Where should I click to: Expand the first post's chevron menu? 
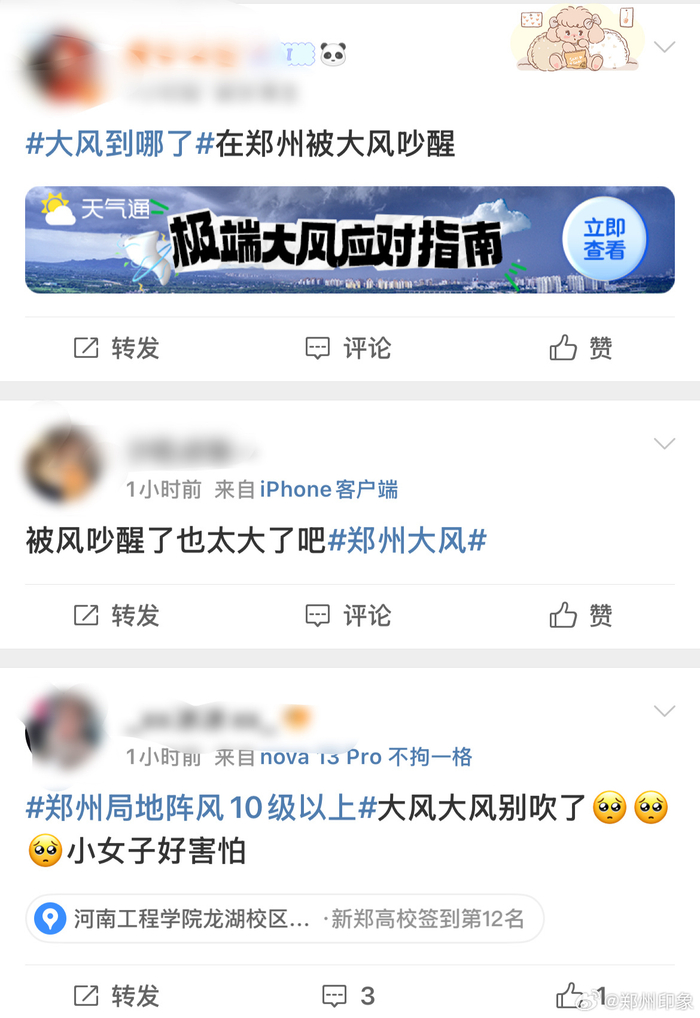[x=664, y=47]
